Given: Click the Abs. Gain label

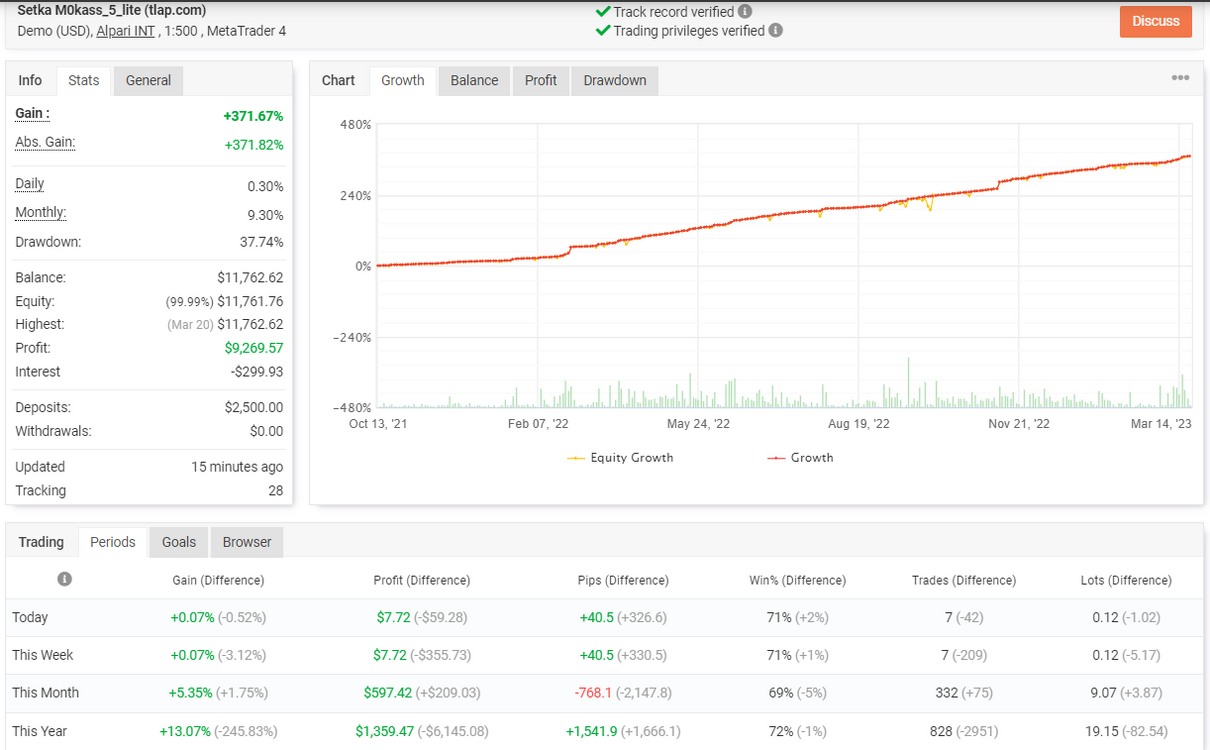Looking at the screenshot, I should 45,142.
